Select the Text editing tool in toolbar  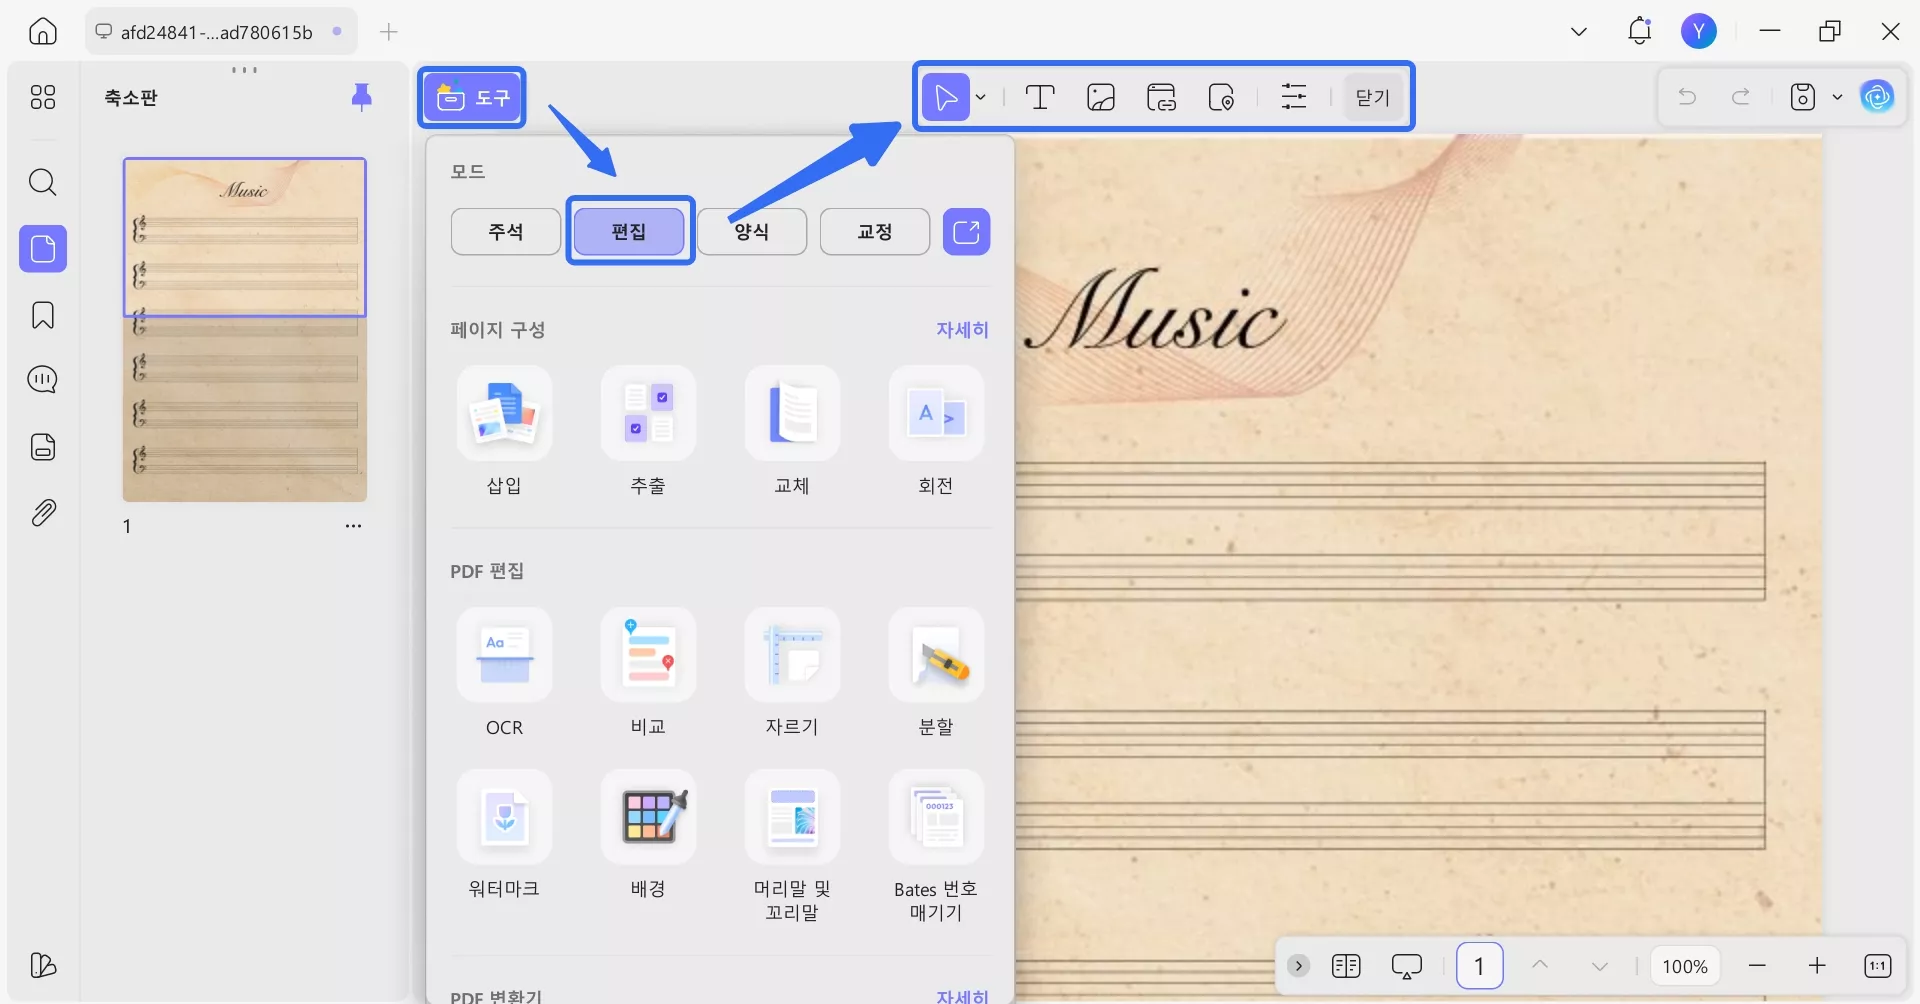point(1040,96)
